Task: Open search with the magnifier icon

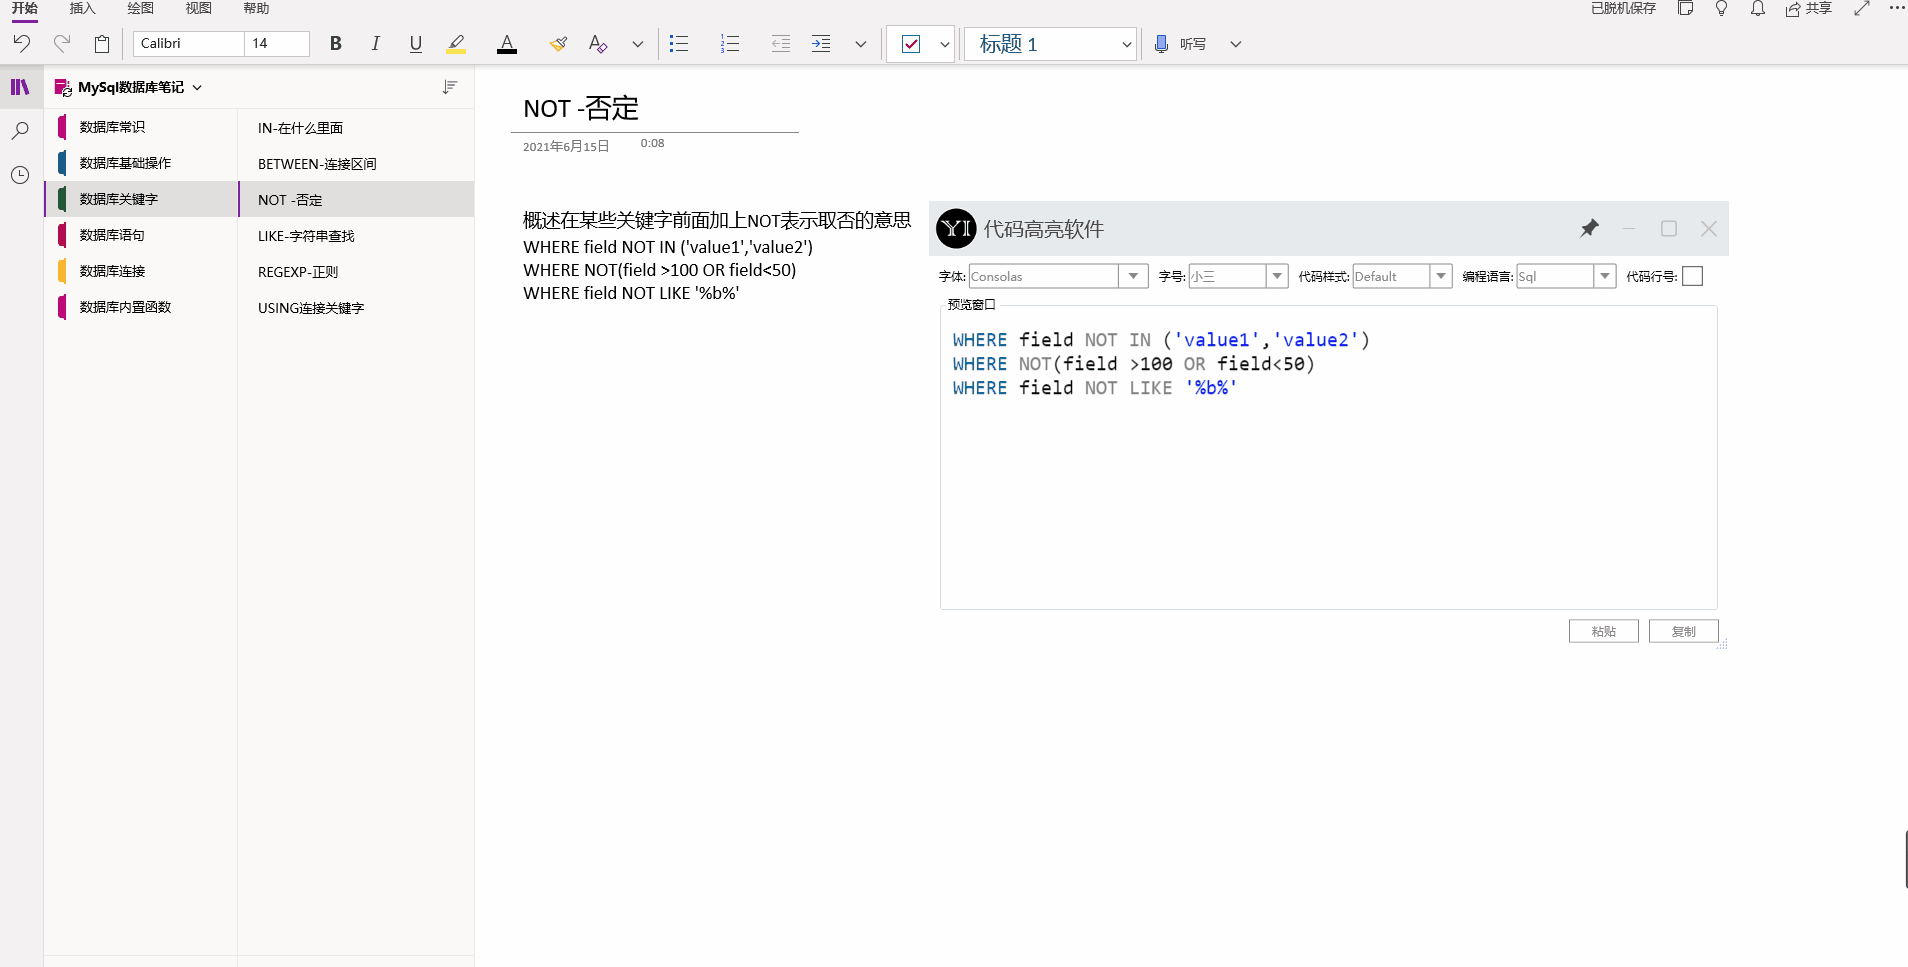Action: [20, 130]
